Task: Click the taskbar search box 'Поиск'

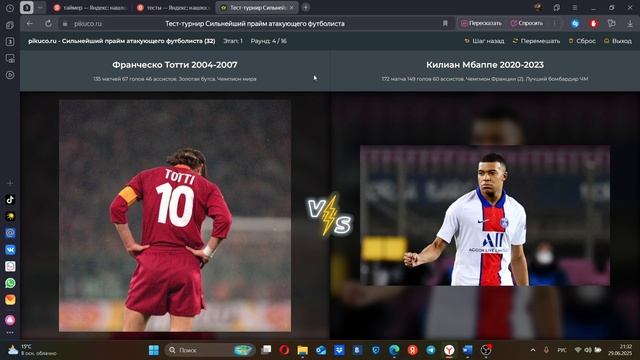Action: point(210,350)
